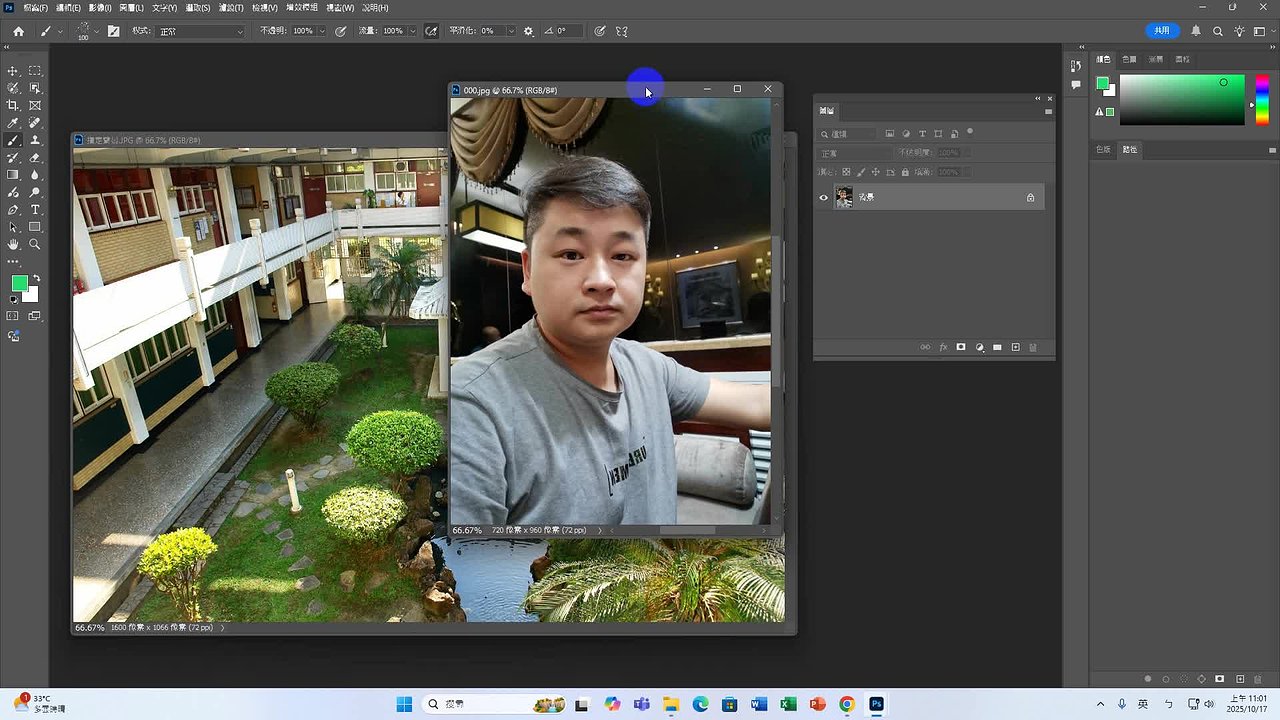Select the Hand tool
Image resolution: width=1280 pixels, height=720 pixels.
point(13,244)
